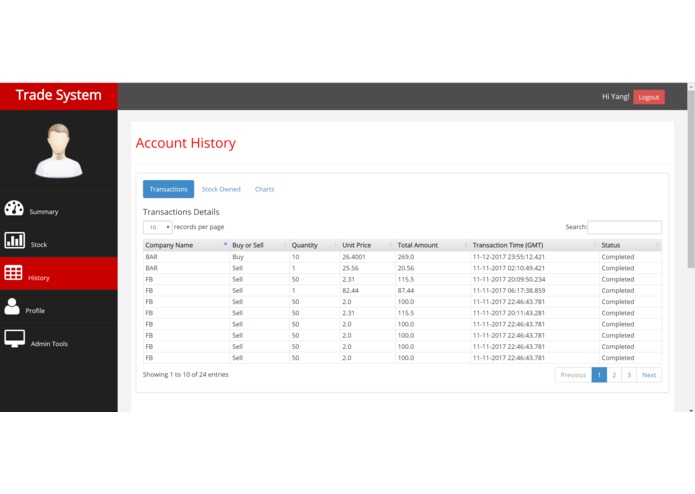695x494 pixels.
Task: Click the Next pagination button
Action: [x=649, y=375]
